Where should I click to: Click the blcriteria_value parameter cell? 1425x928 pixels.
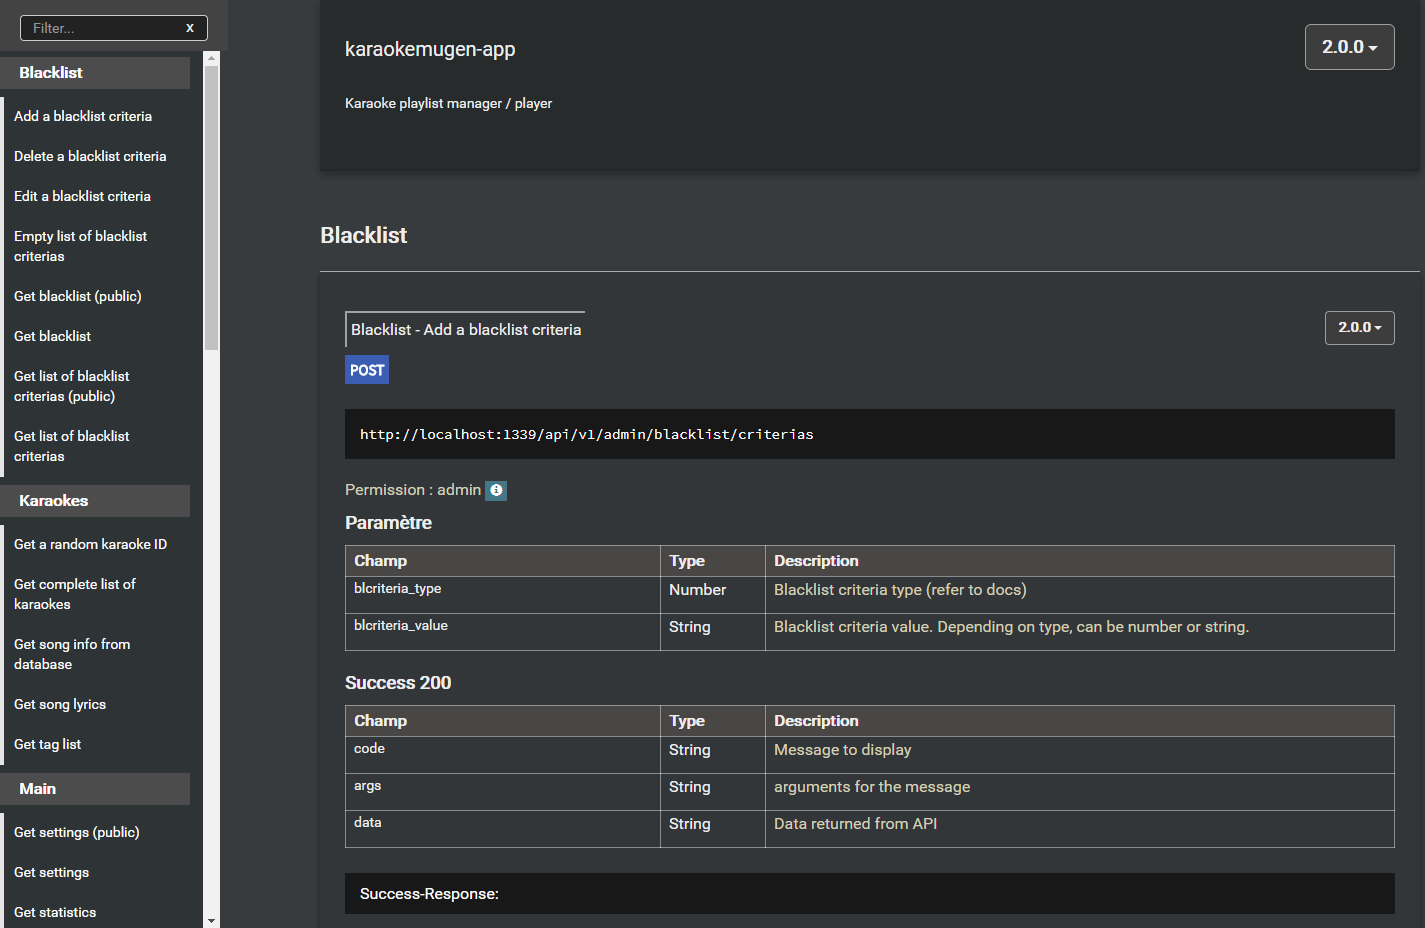tap(502, 632)
